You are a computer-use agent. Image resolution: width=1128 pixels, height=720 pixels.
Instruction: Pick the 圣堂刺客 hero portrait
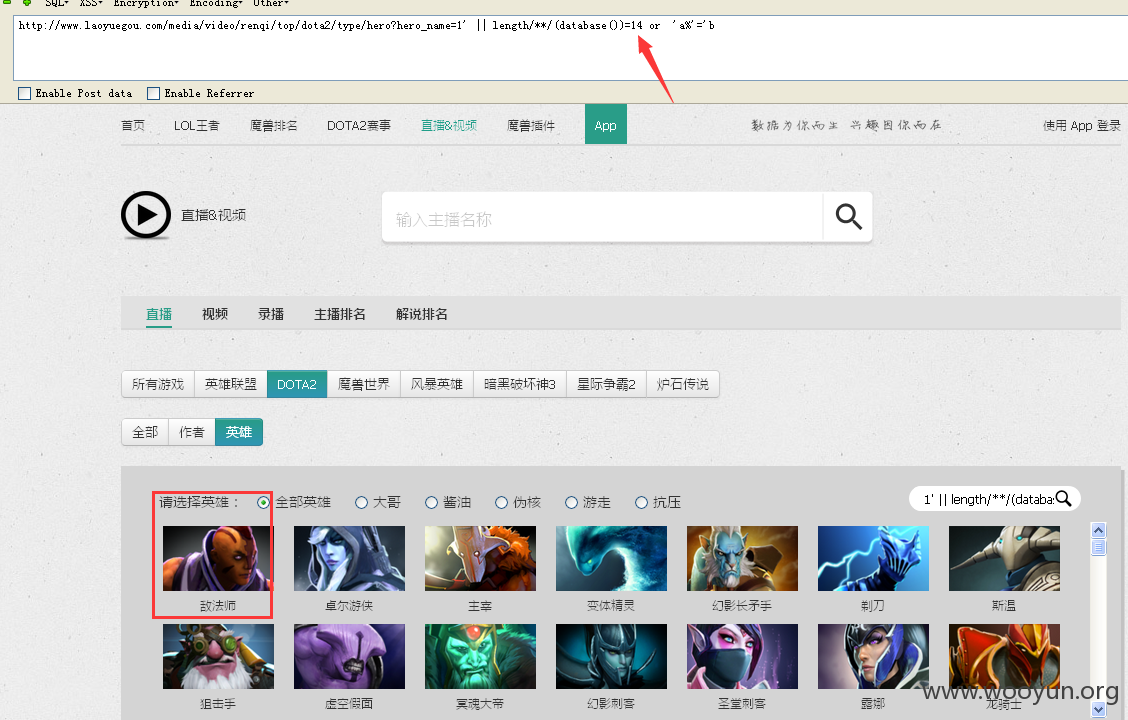(742, 656)
